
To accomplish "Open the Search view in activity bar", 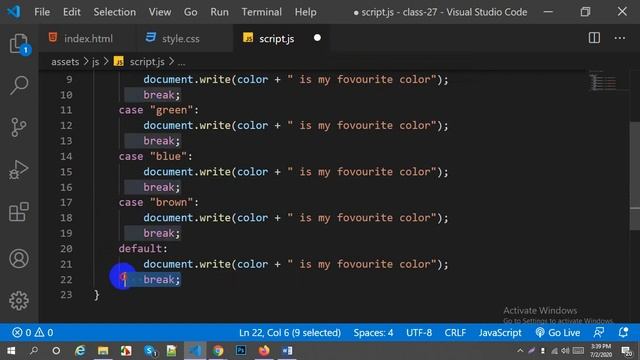I will coord(19,85).
